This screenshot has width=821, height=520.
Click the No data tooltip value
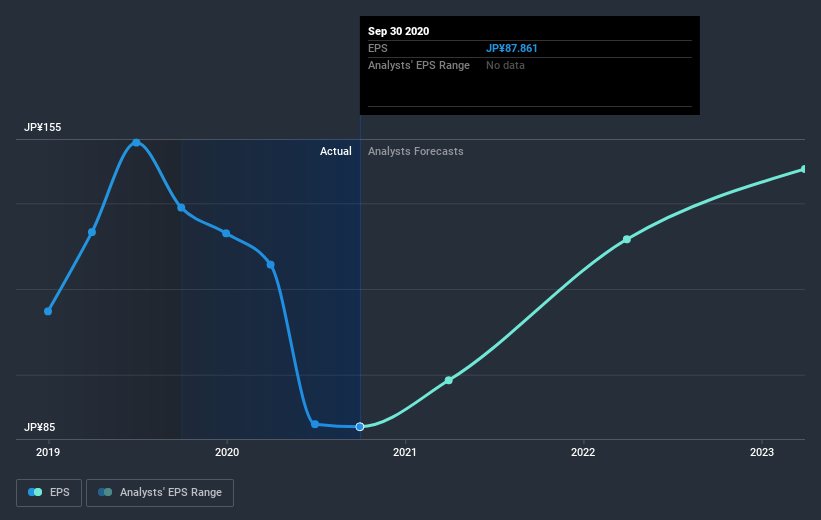click(505, 65)
